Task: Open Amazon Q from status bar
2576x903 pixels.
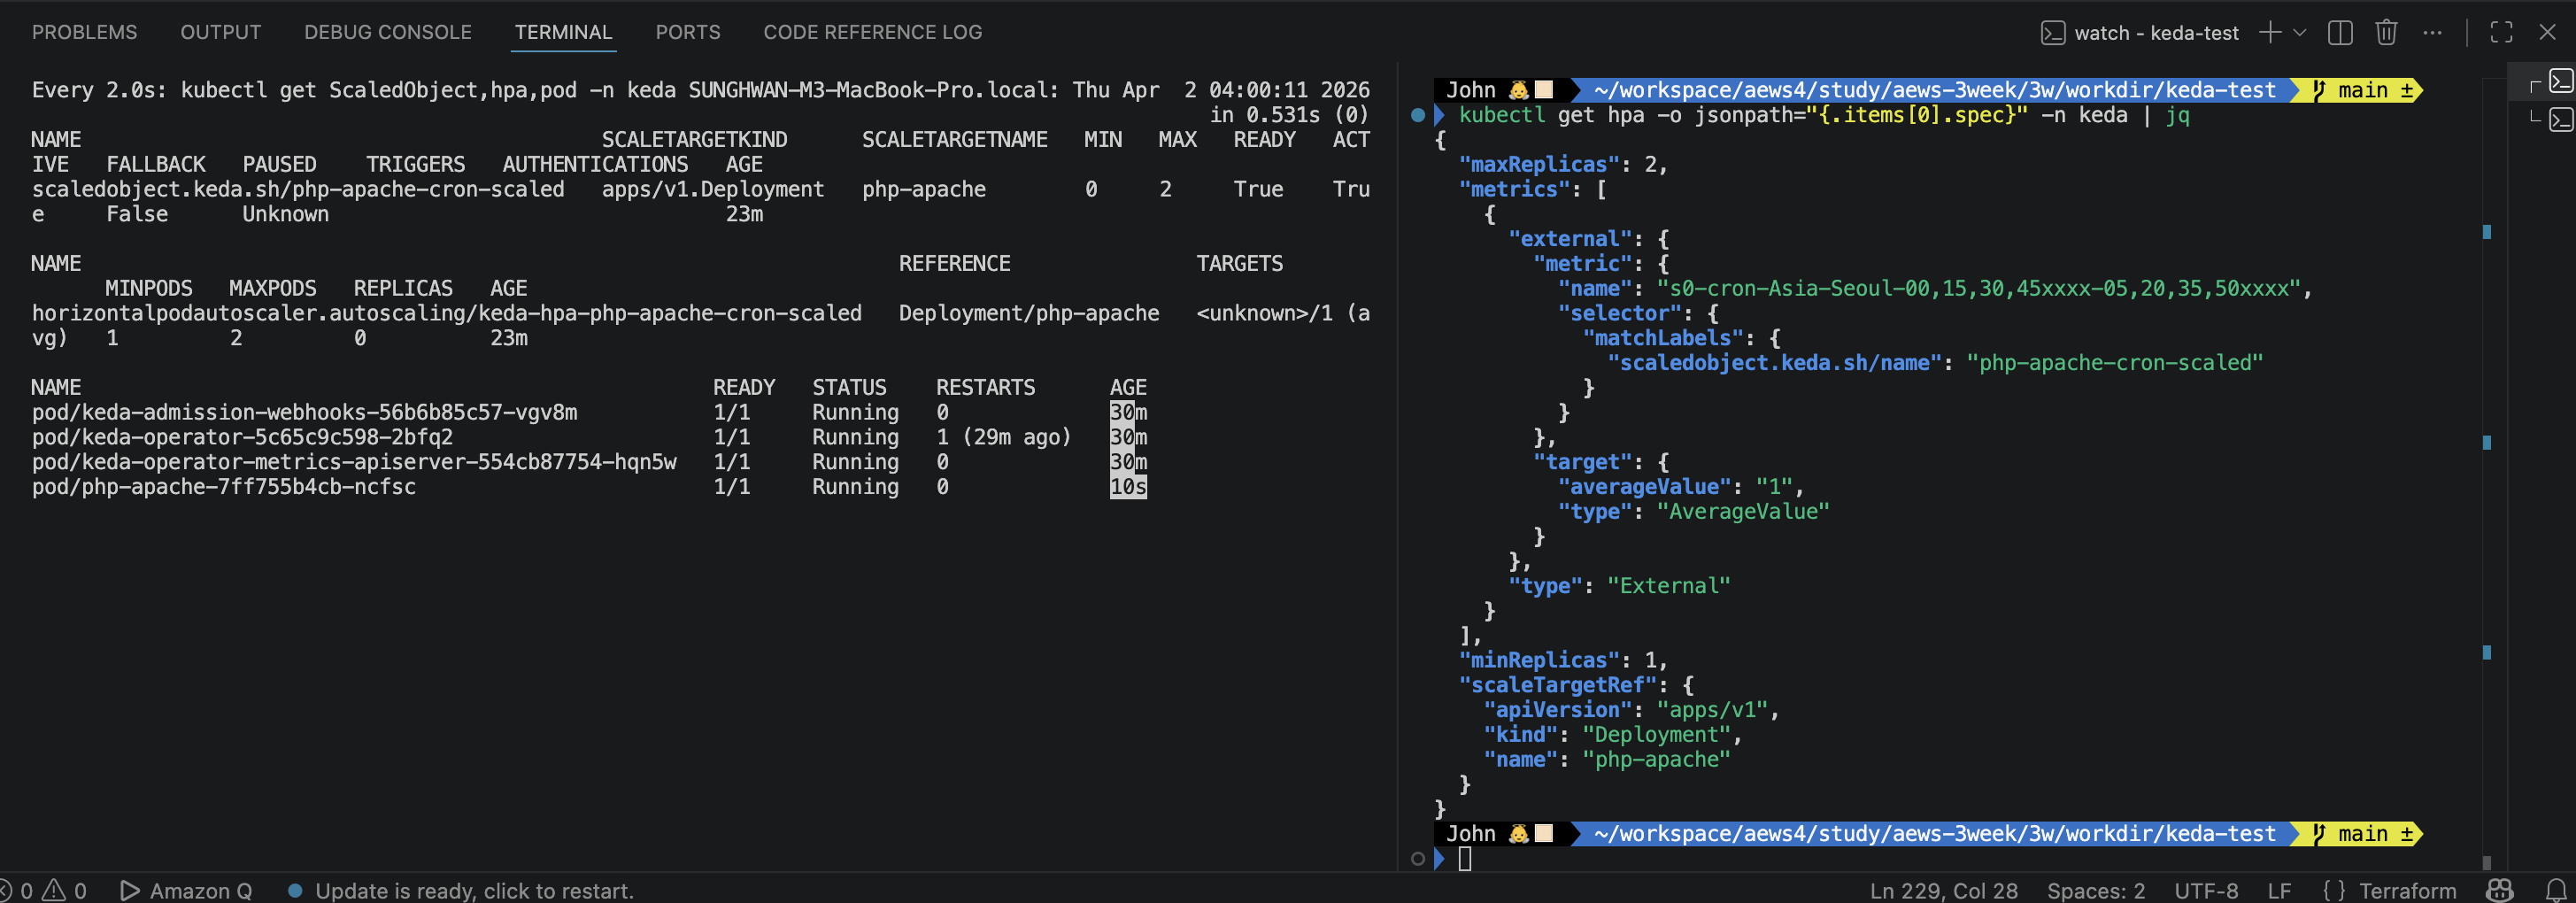Action: click(186, 890)
